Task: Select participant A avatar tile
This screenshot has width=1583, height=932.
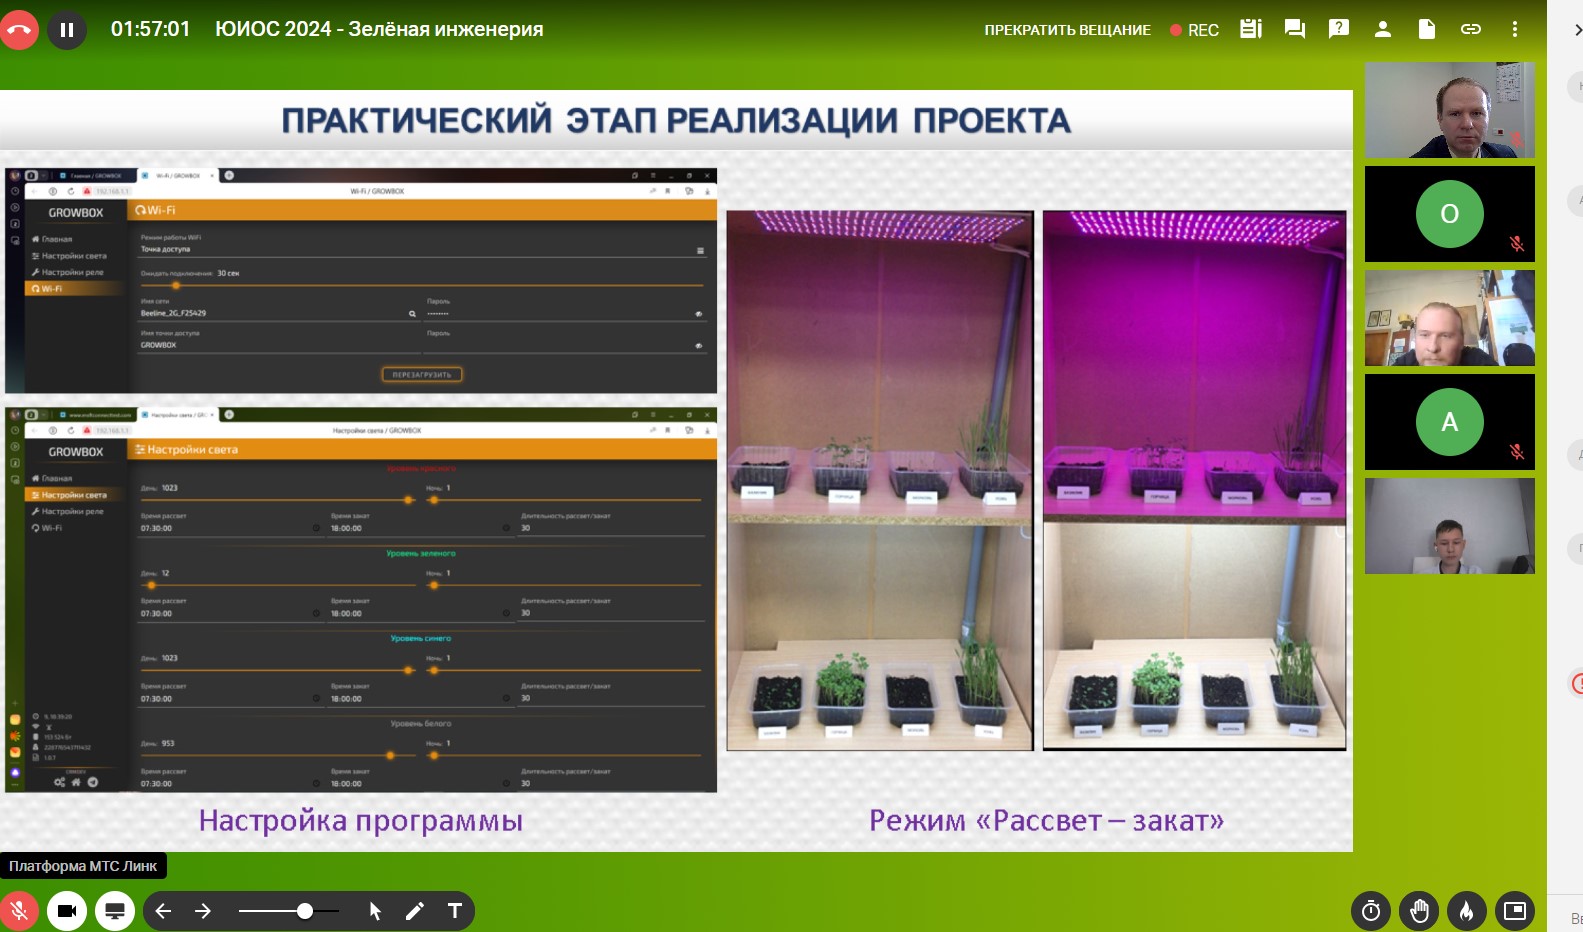Action: pos(1449,422)
